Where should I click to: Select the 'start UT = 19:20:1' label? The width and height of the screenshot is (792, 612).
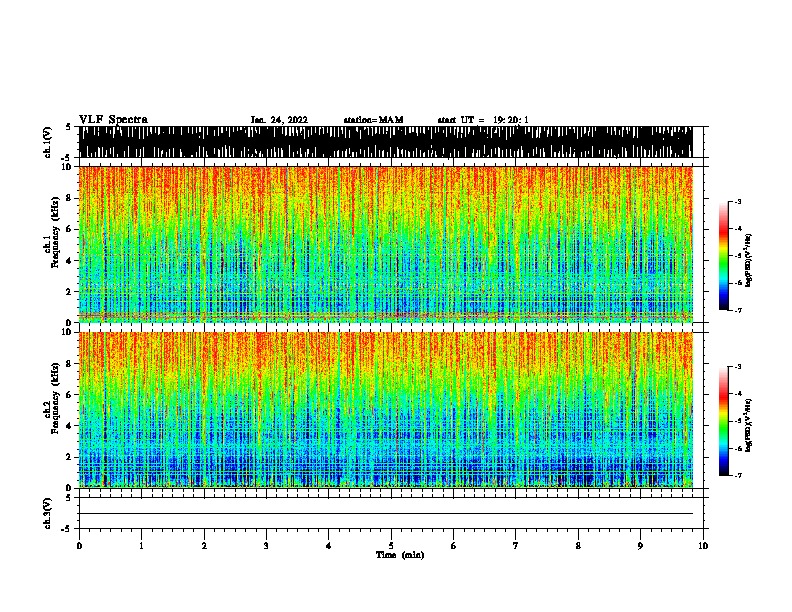click(483, 120)
